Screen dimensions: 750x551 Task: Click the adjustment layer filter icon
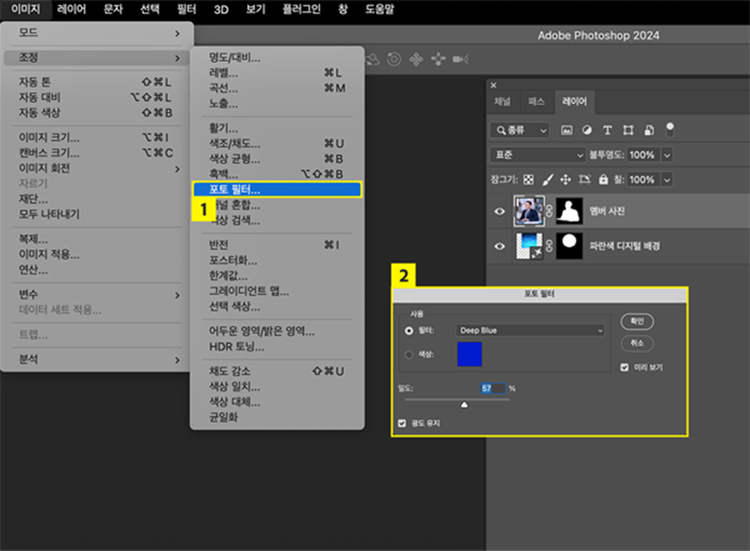588,130
